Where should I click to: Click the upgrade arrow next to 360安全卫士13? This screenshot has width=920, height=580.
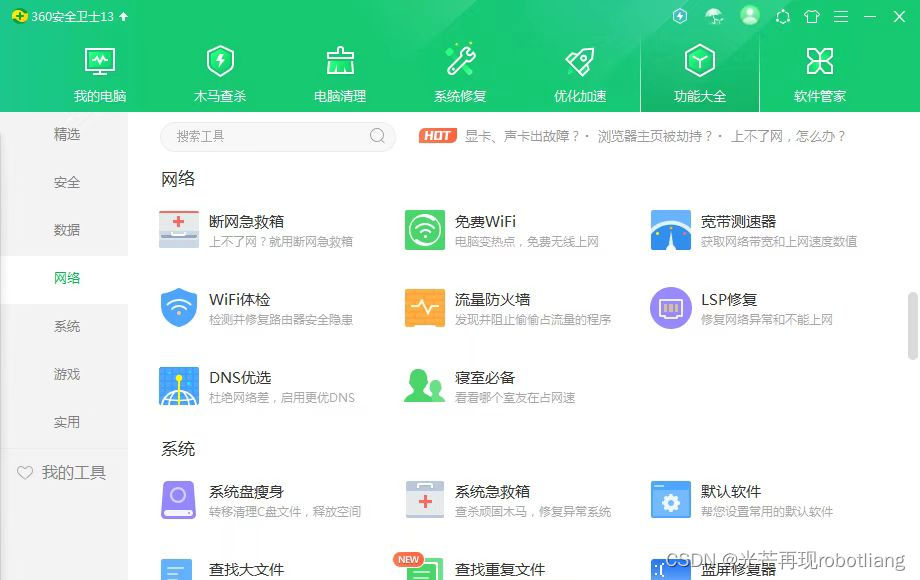click(123, 16)
